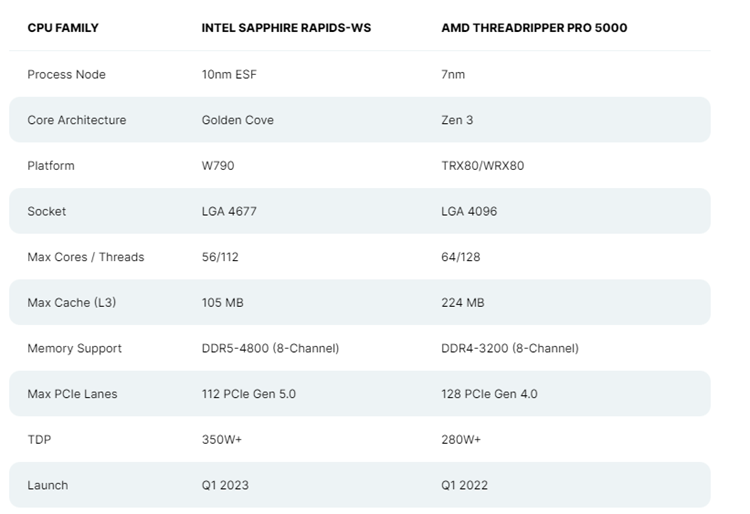
Task: Click the '224 MB' cell
Action: click(x=463, y=303)
